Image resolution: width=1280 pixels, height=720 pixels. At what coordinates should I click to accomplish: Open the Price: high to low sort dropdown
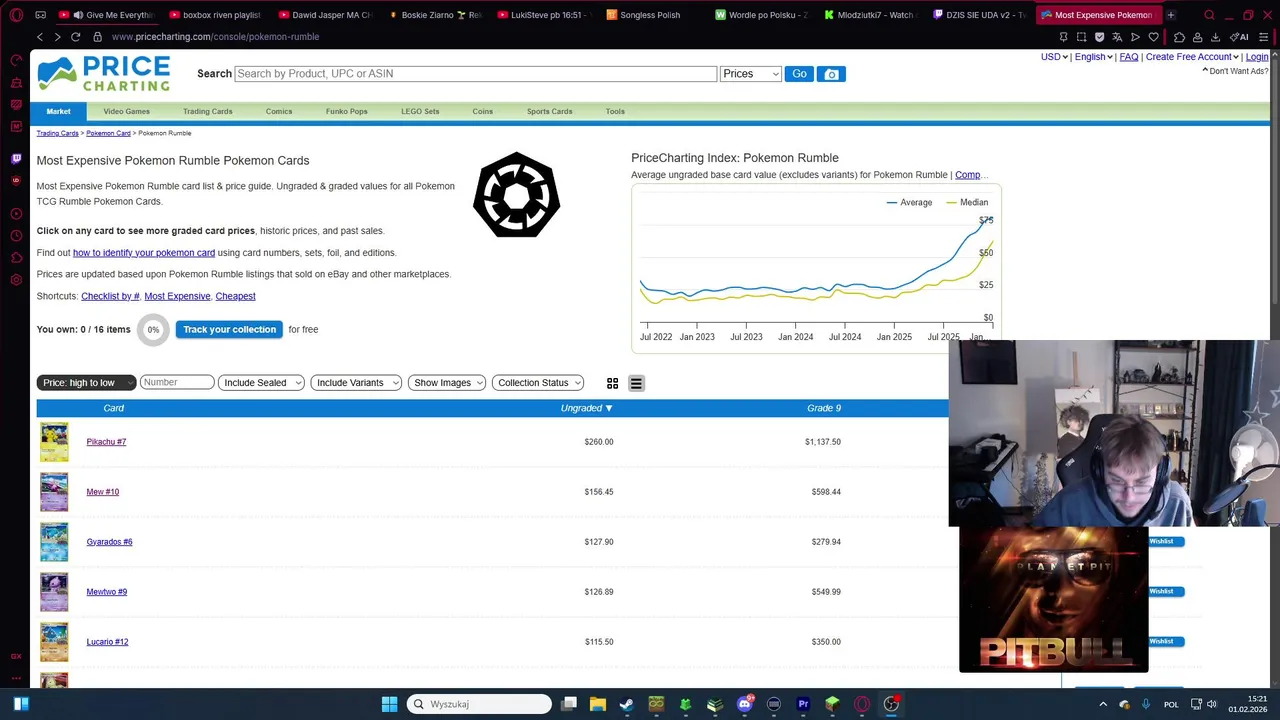(x=86, y=383)
